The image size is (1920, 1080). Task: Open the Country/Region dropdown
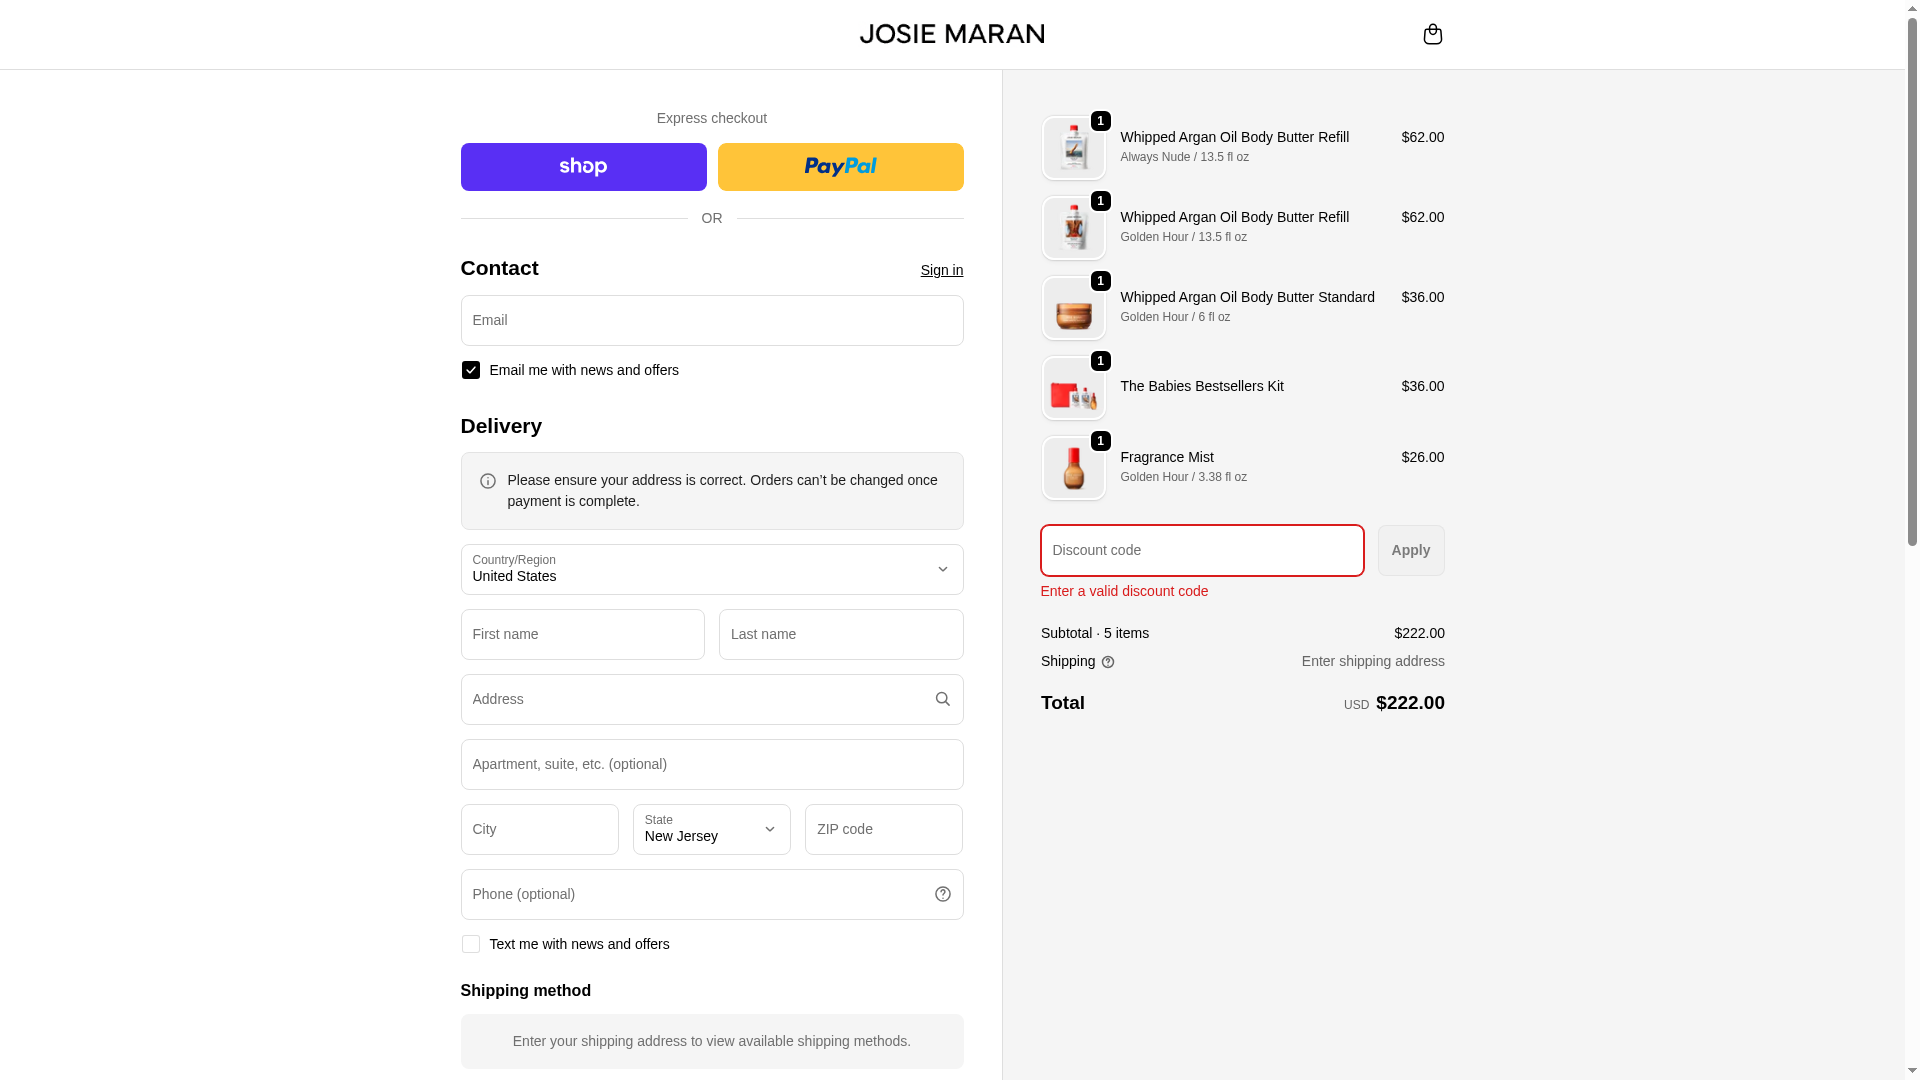coord(711,569)
